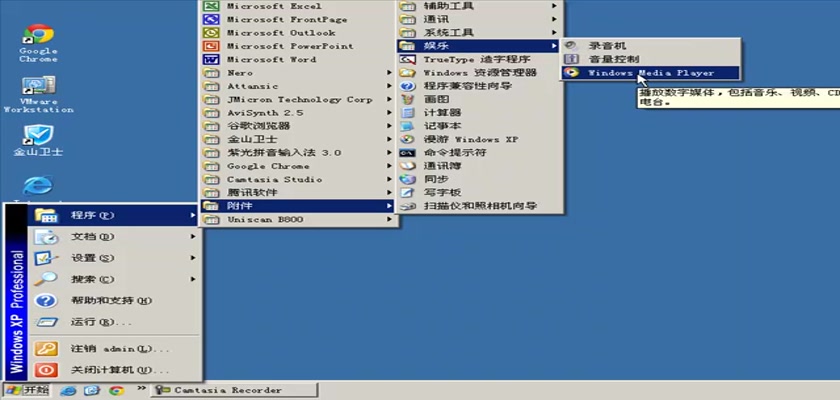This screenshot has width=840, height=400.
Task: Select 娱乐 entertainment folder entry
Action: pos(479,46)
